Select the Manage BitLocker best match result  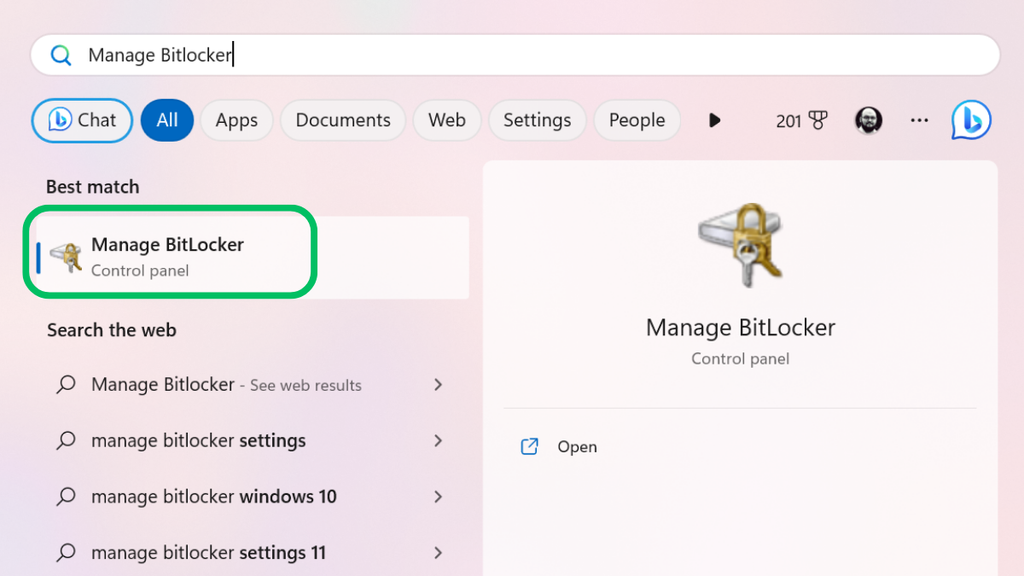[168, 256]
